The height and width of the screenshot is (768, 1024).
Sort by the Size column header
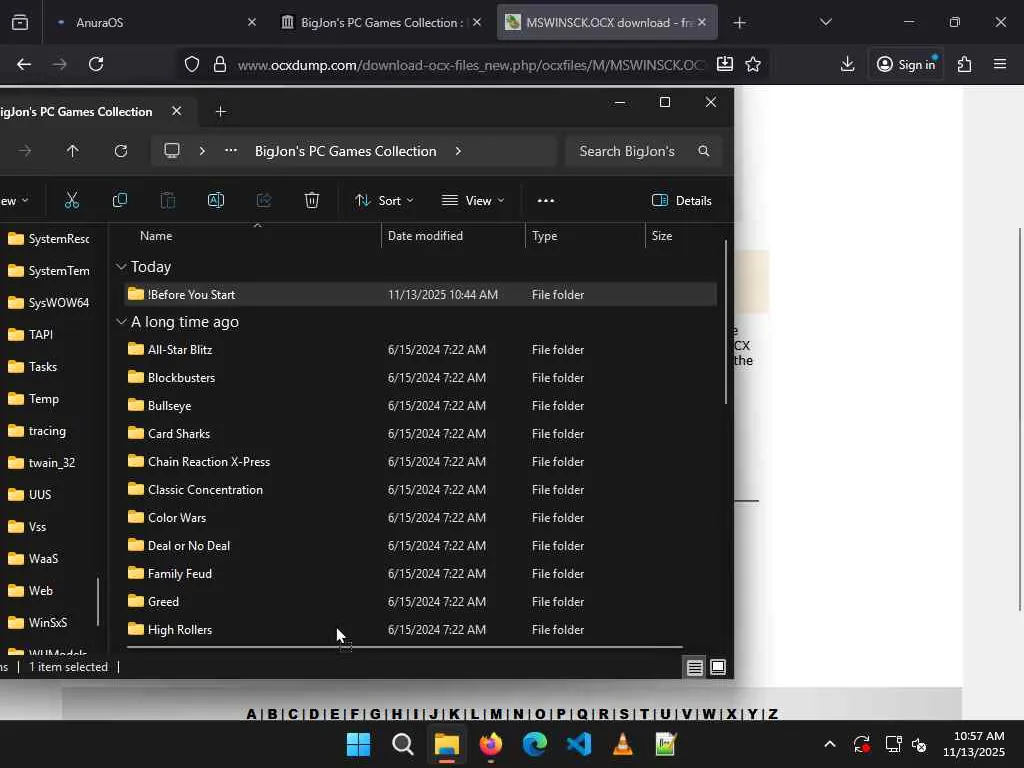tap(662, 236)
